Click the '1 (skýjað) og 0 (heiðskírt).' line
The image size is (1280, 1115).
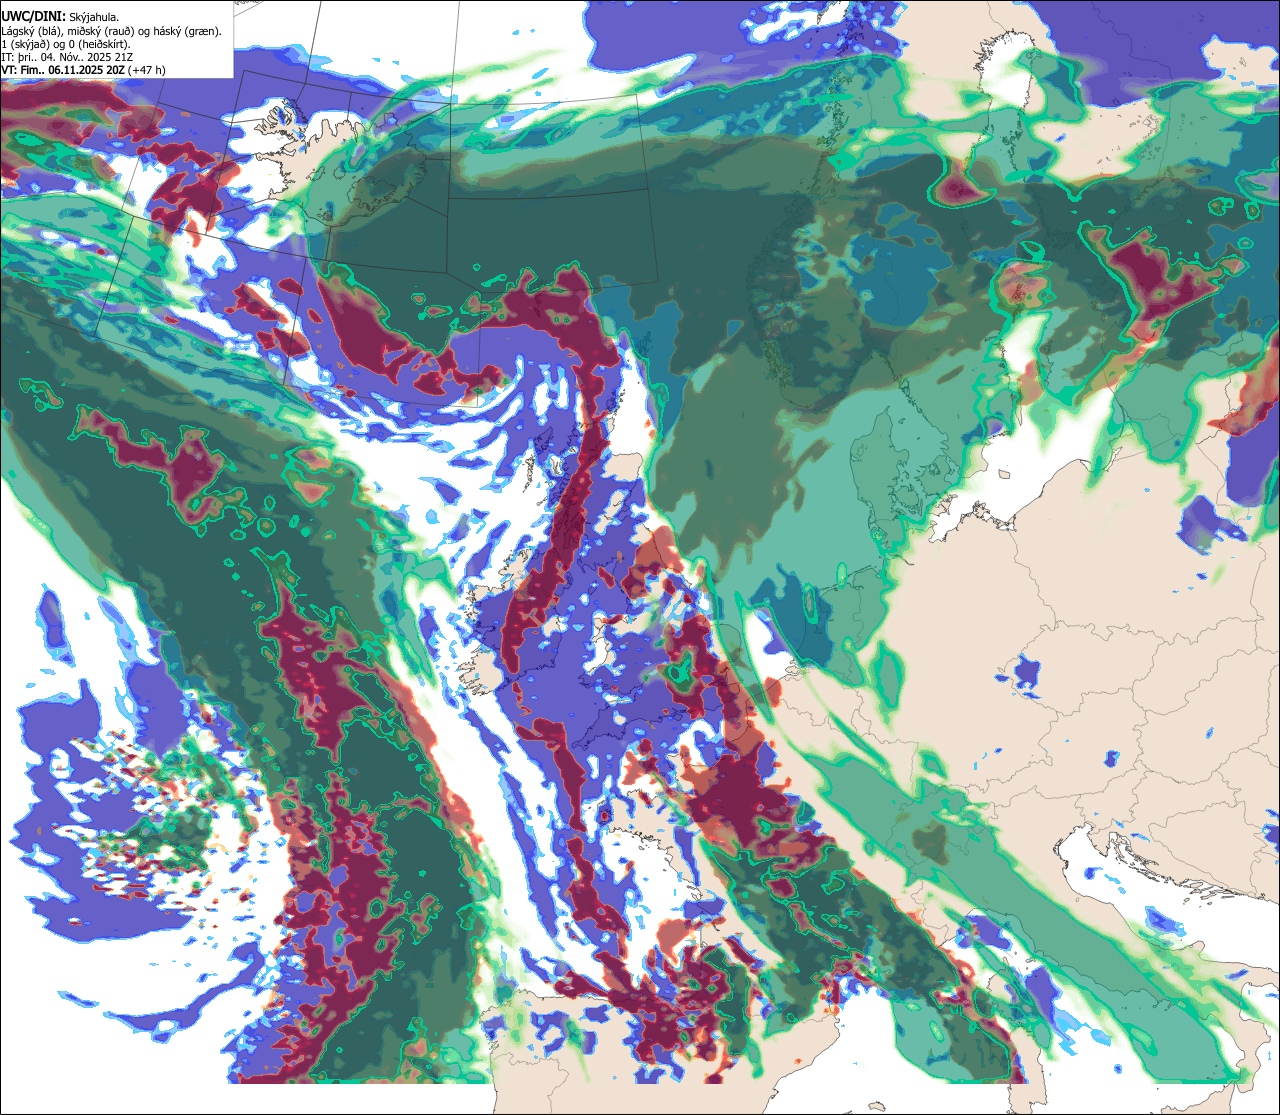(66, 44)
